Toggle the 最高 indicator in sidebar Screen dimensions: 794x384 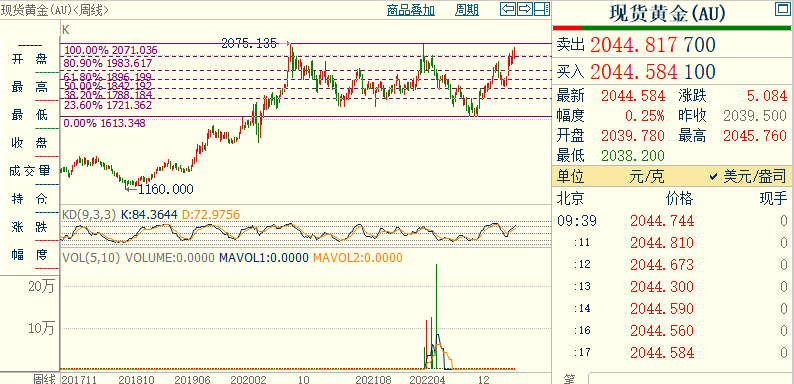pyautogui.click(x=29, y=87)
